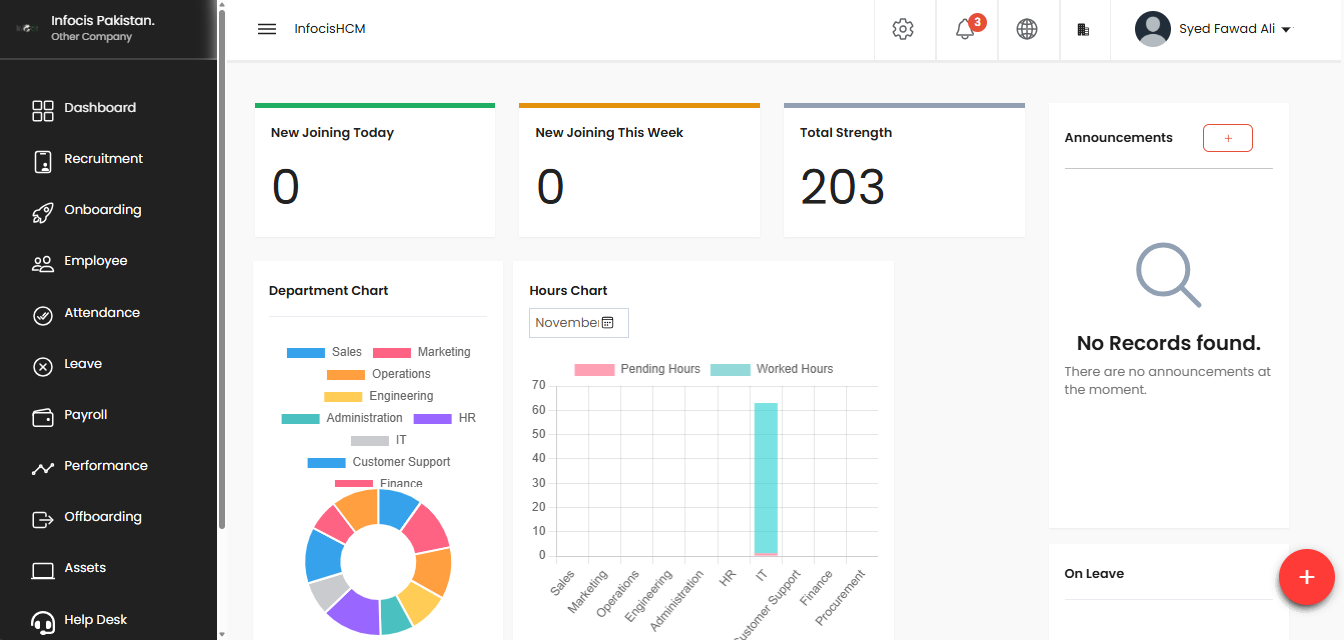
Task: Click the company building icon
Action: [1083, 30]
